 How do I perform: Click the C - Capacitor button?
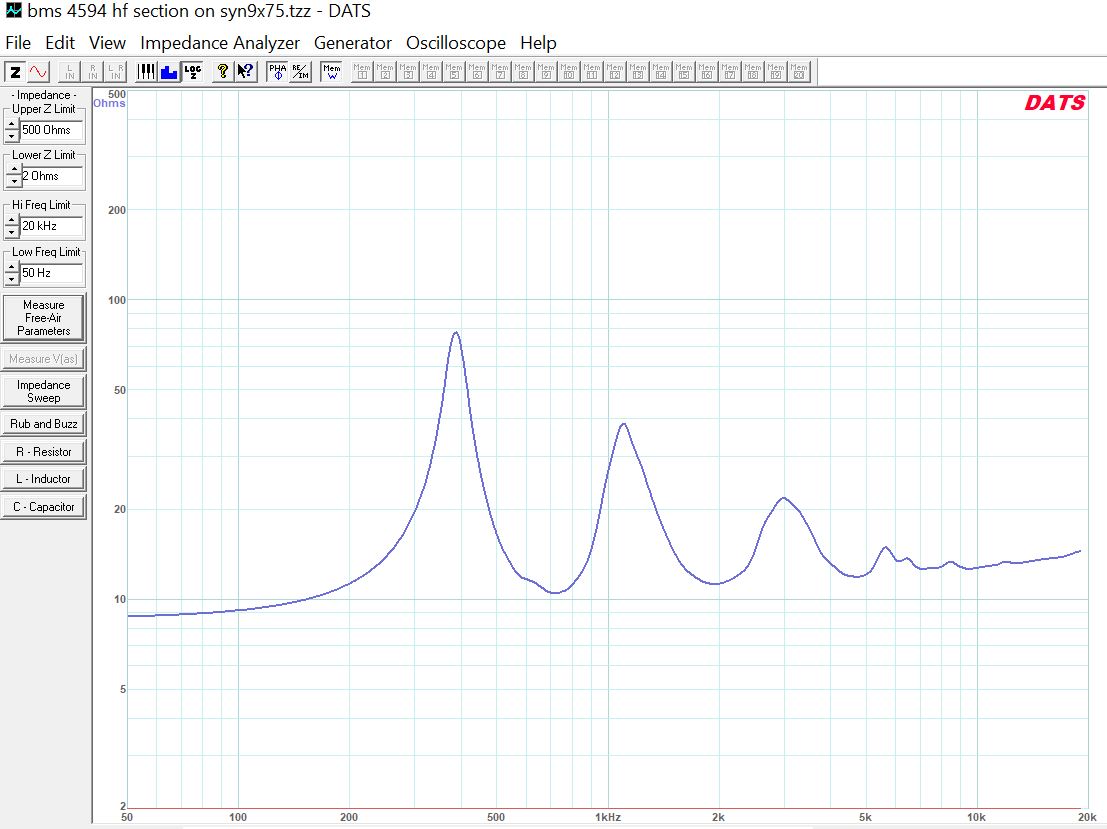coord(44,506)
